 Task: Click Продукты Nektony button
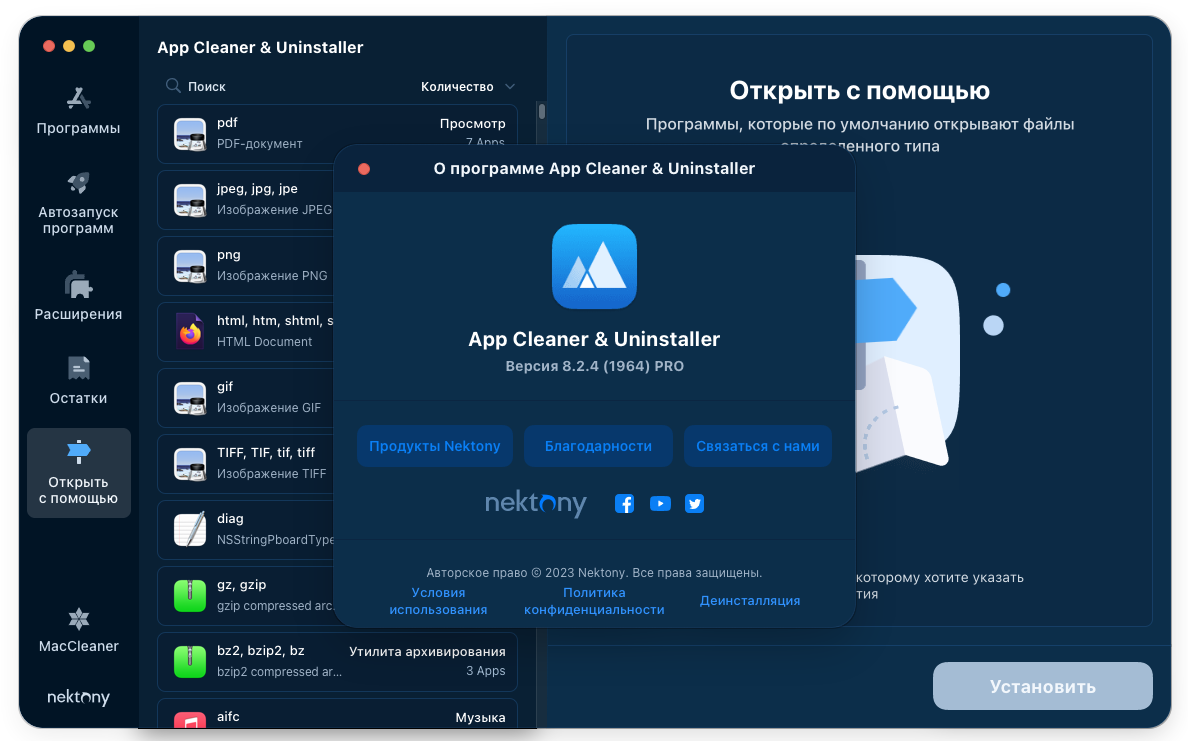click(435, 446)
